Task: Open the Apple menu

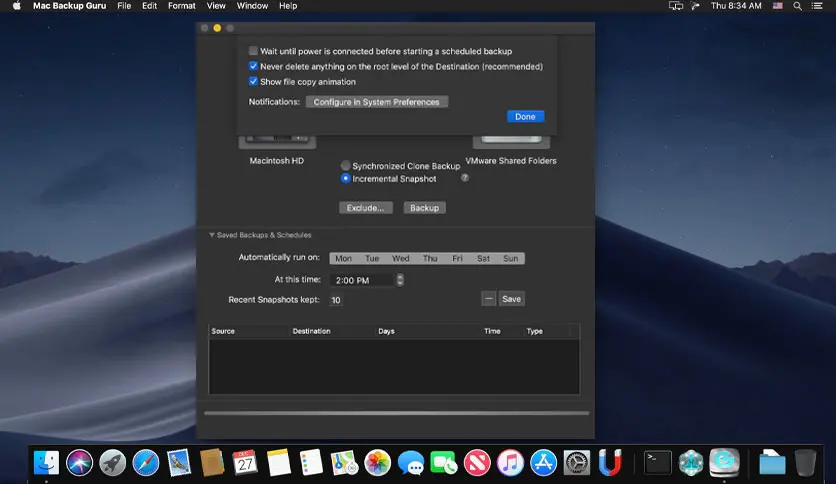Action: click(17, 6)
